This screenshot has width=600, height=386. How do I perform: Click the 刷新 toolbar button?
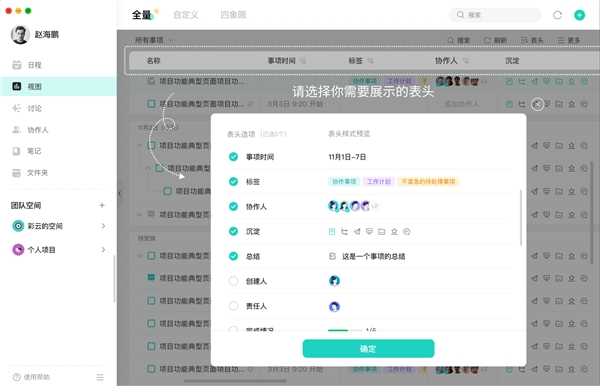point(495,40)
